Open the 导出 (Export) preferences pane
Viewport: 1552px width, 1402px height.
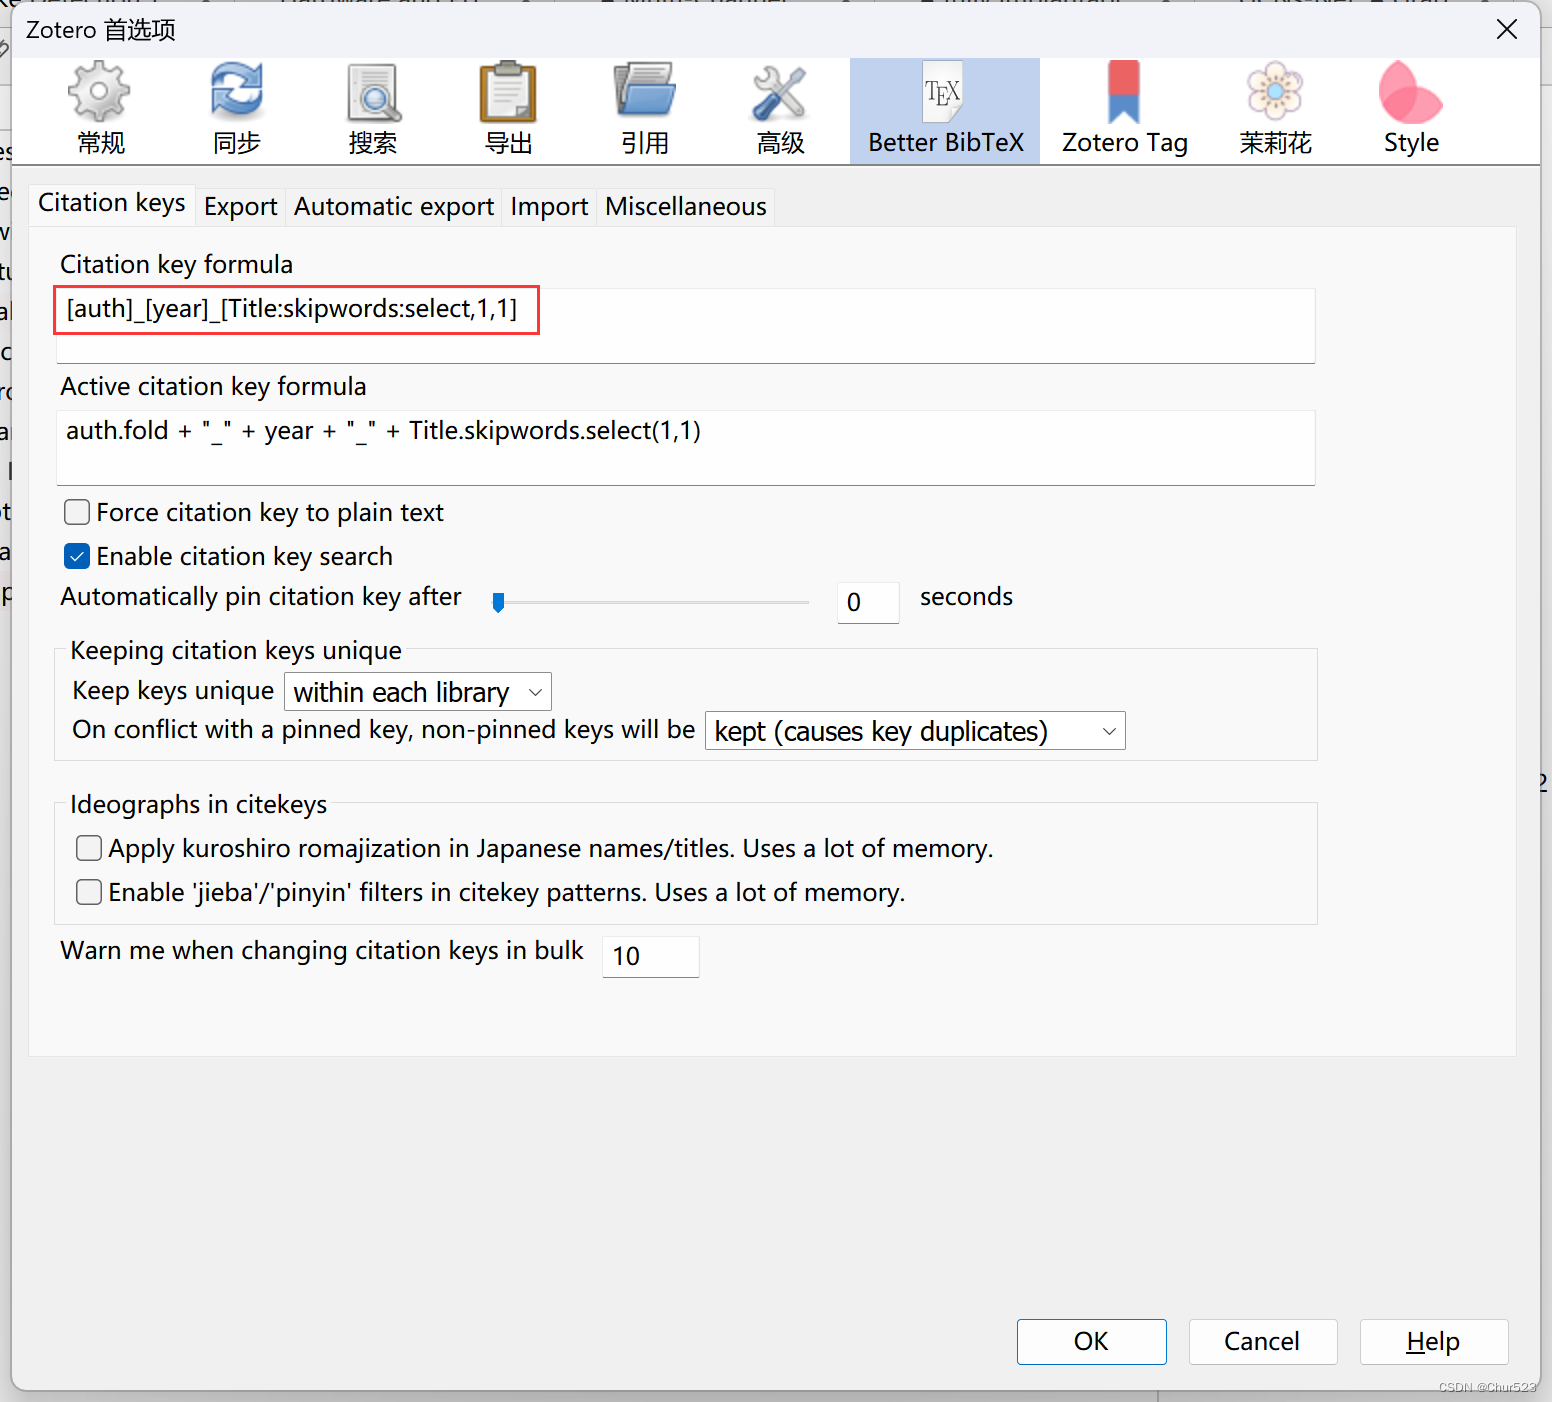pyautogui.click(x=509, y=110)
